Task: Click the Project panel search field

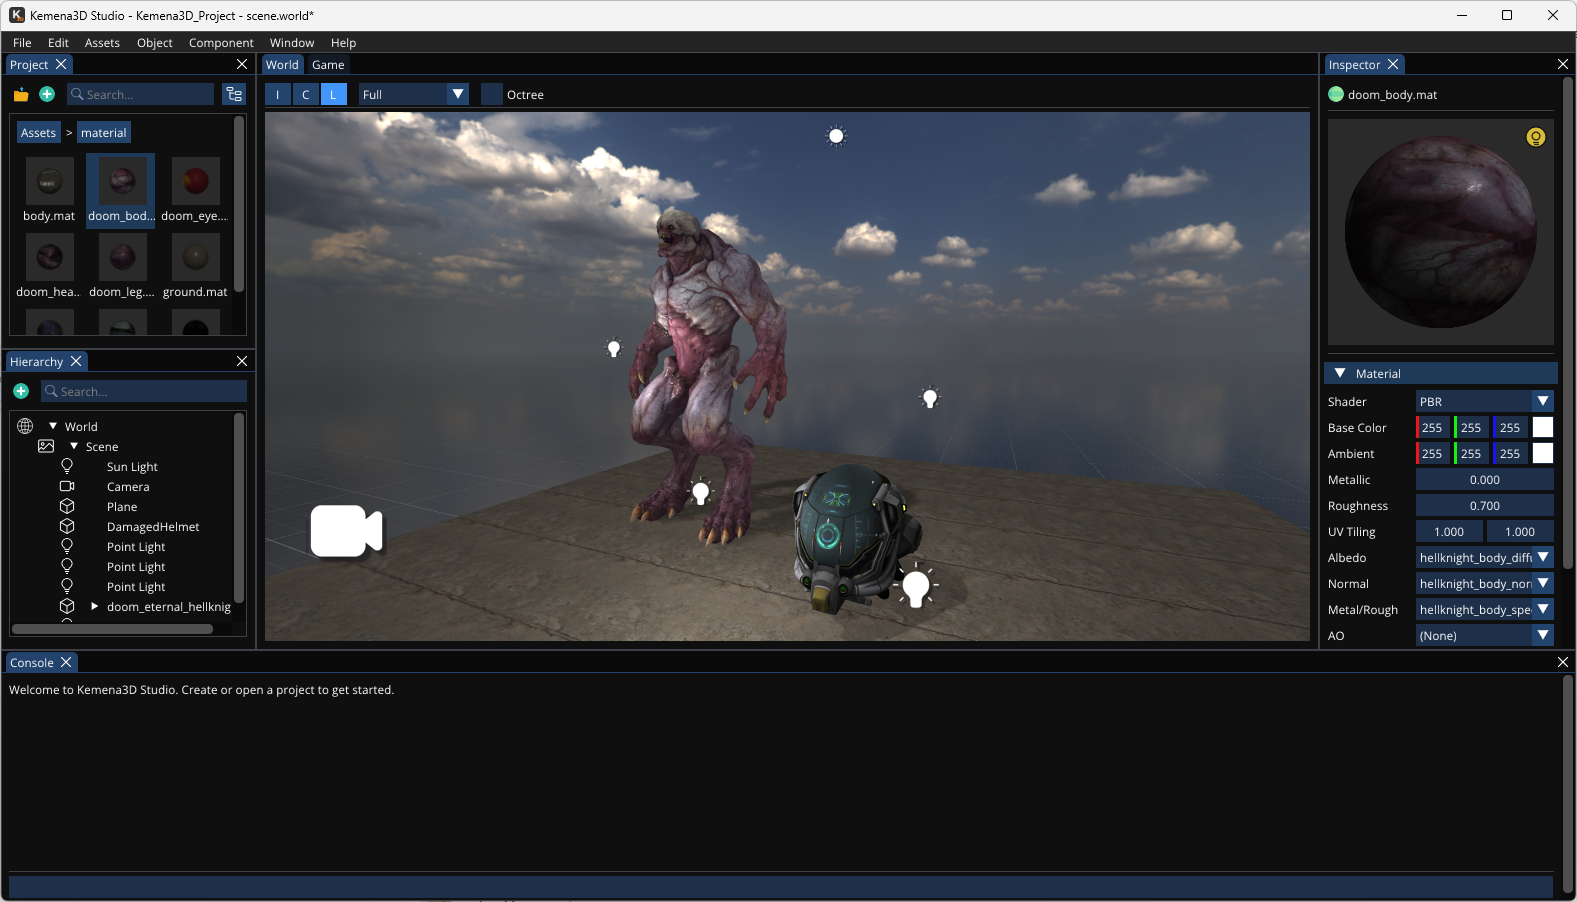Action: (x=140, y=94)
